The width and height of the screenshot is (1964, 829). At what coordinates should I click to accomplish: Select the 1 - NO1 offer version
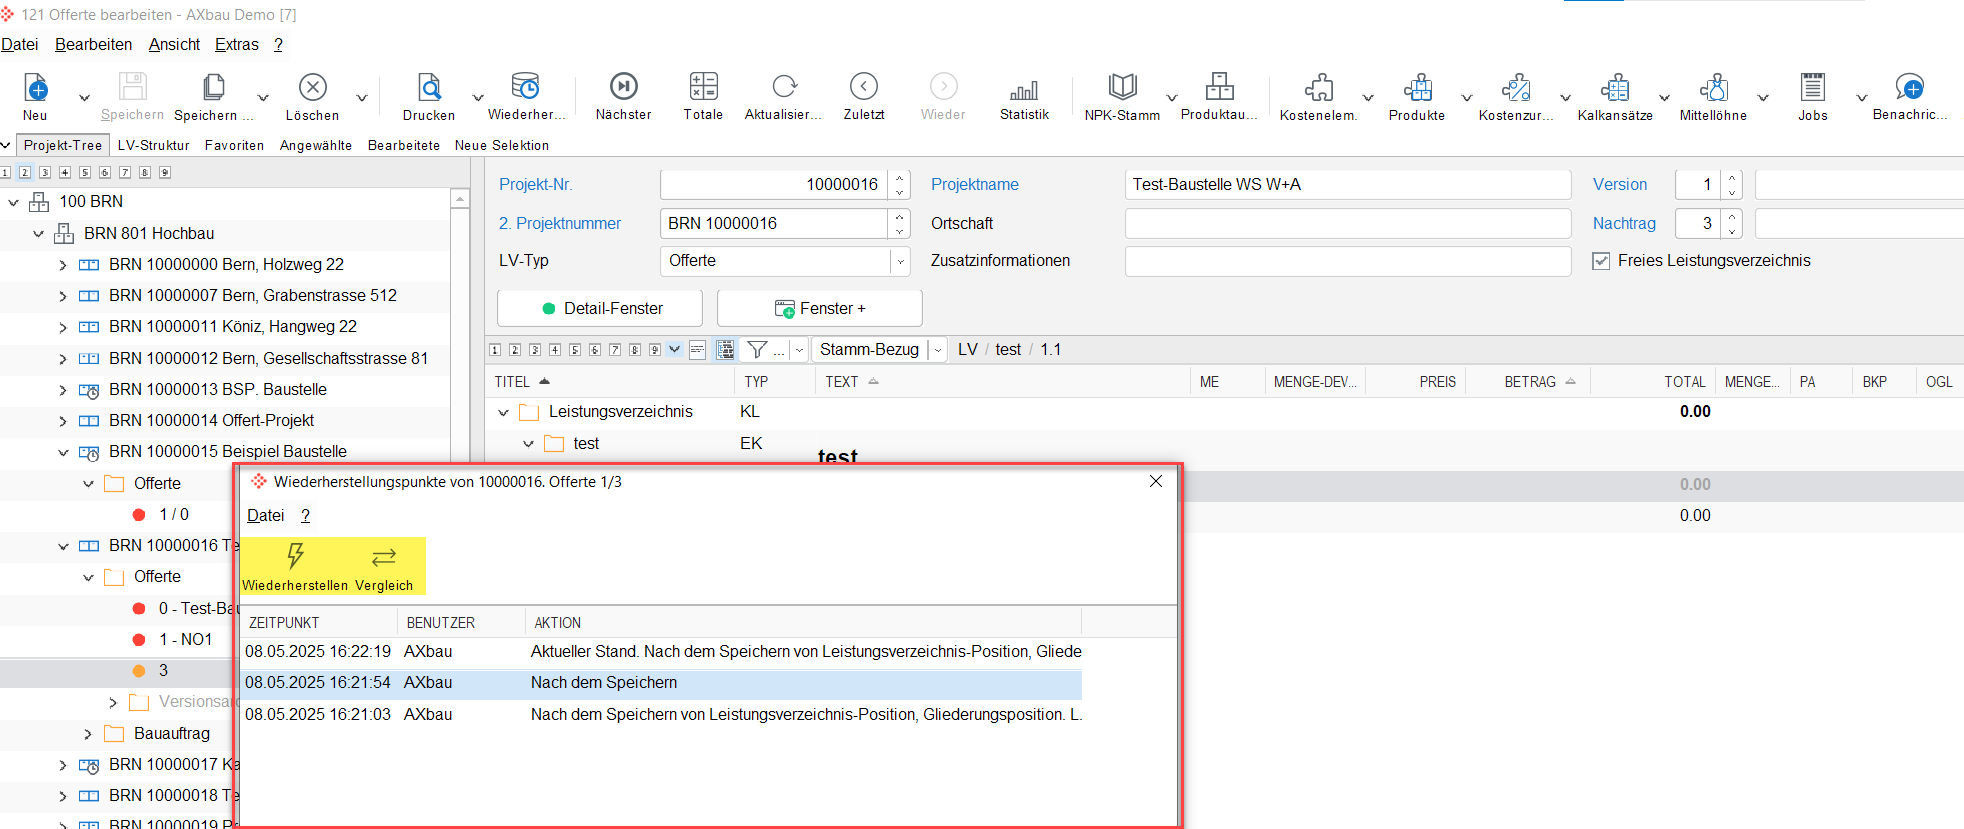185,639
